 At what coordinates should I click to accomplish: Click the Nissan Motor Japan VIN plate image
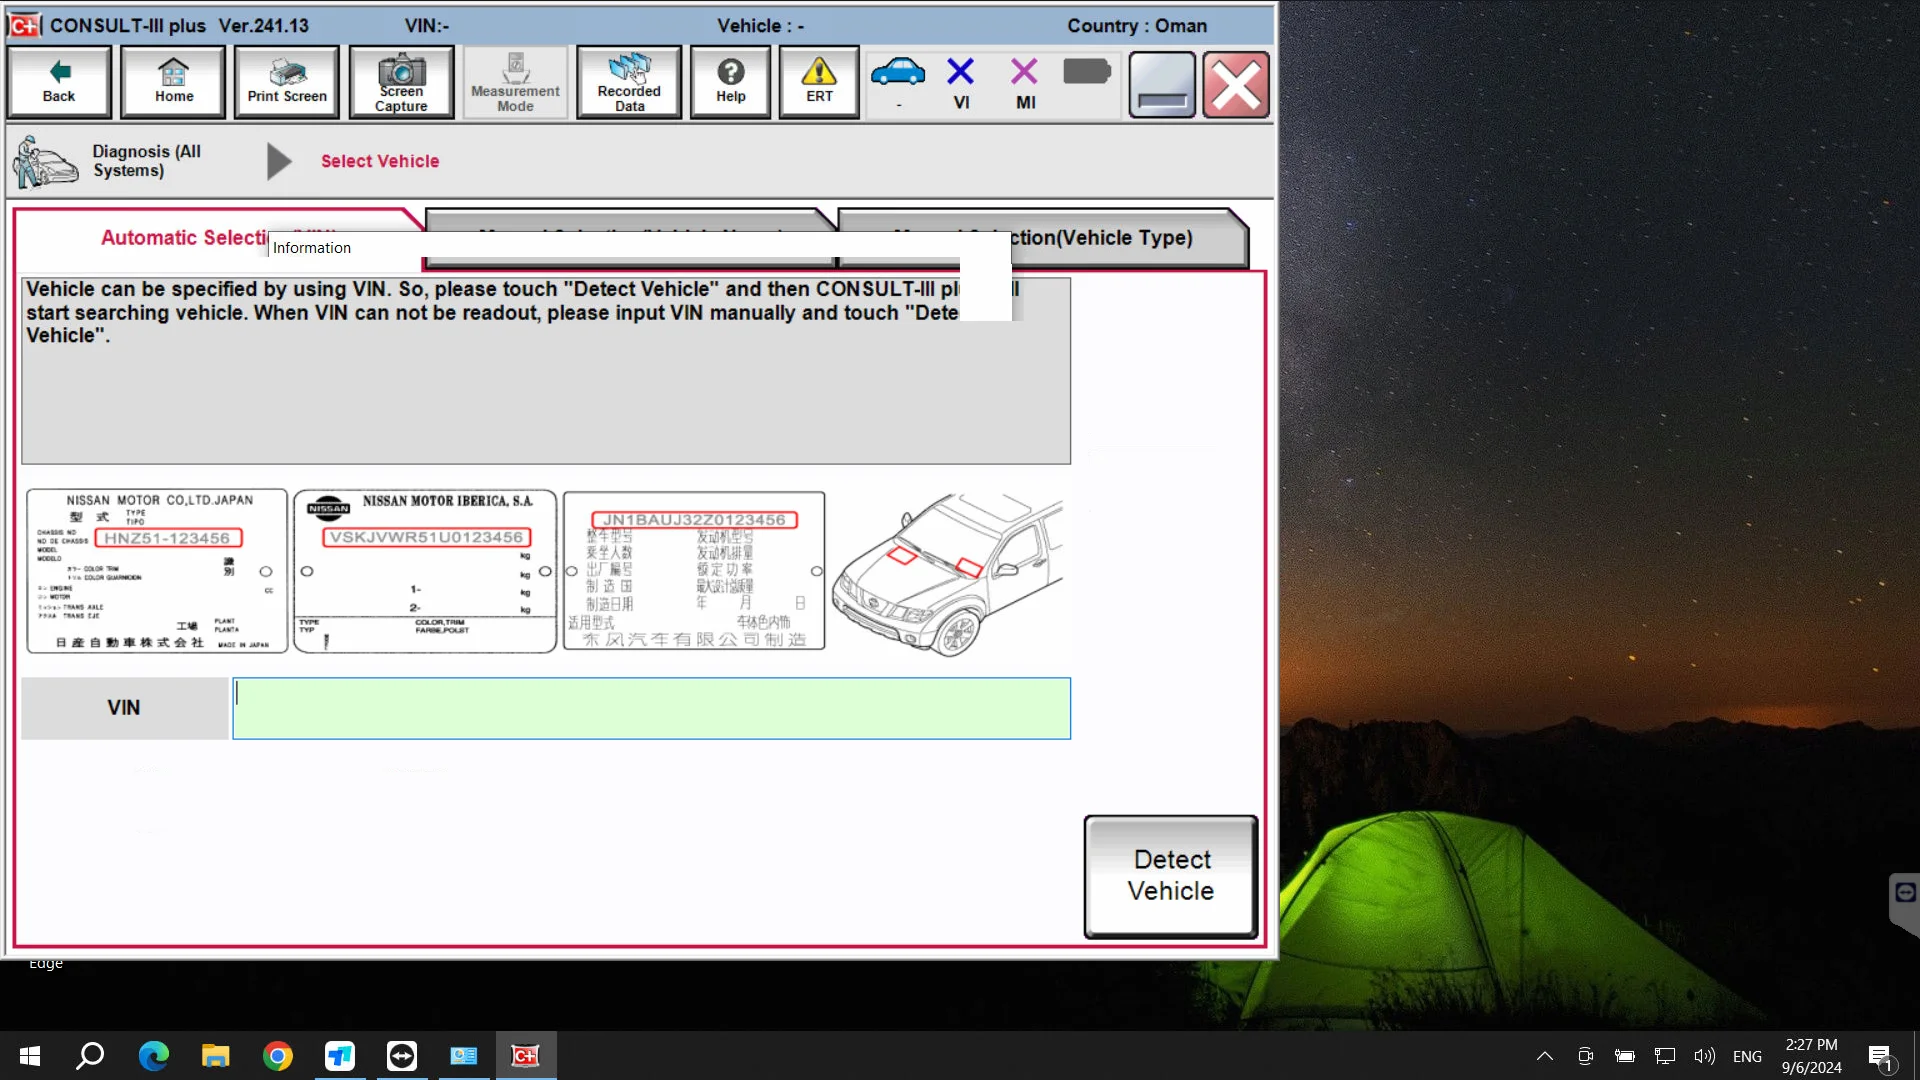[x=157, y=571]
